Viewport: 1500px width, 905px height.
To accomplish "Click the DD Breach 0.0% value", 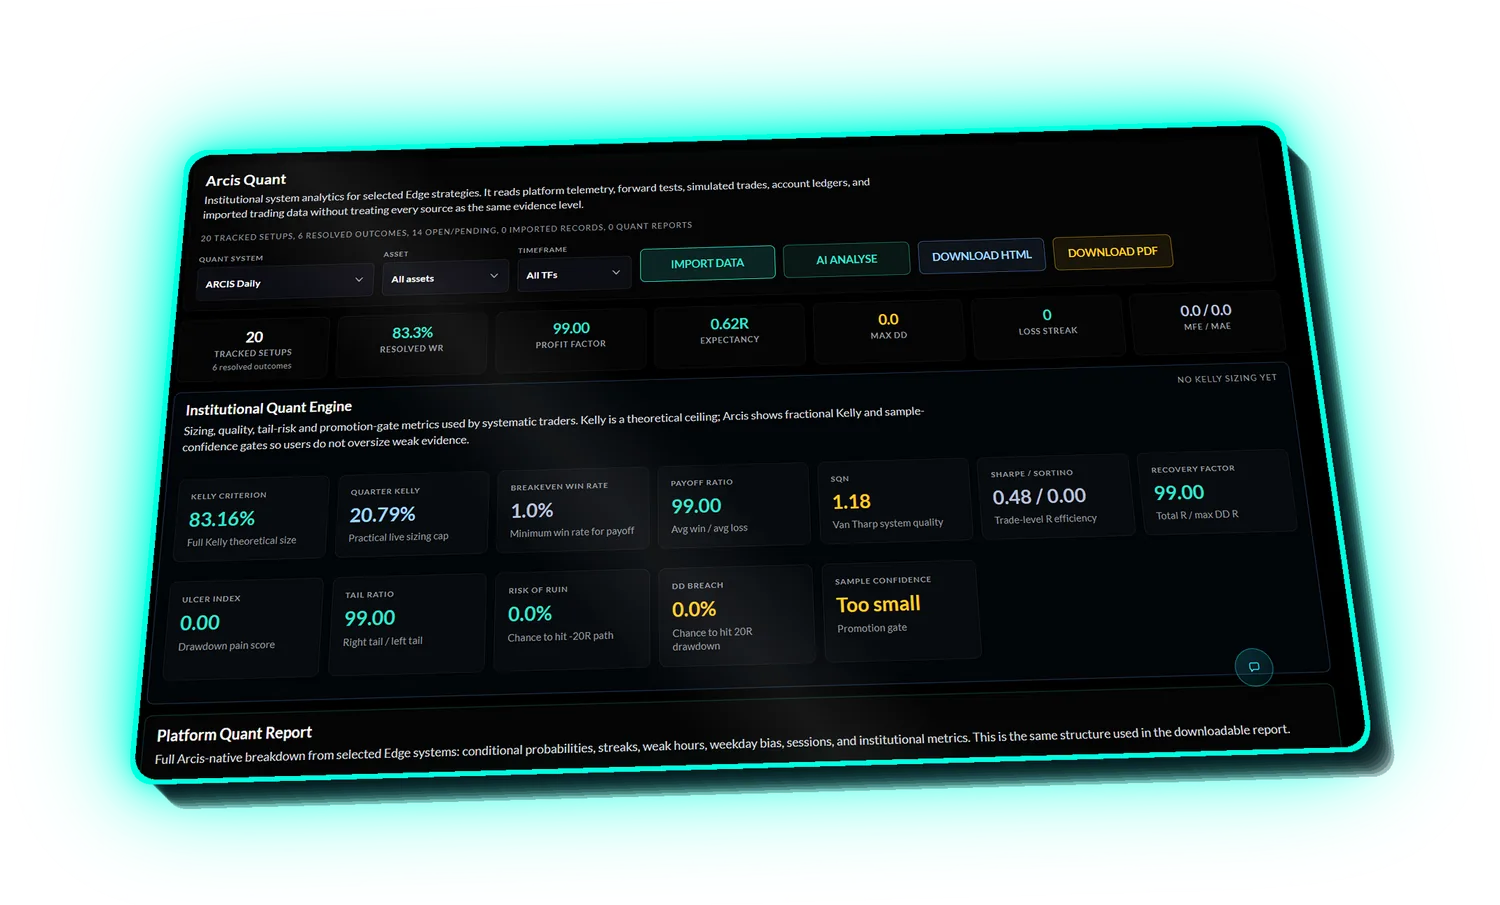I will tap(694, 609).
